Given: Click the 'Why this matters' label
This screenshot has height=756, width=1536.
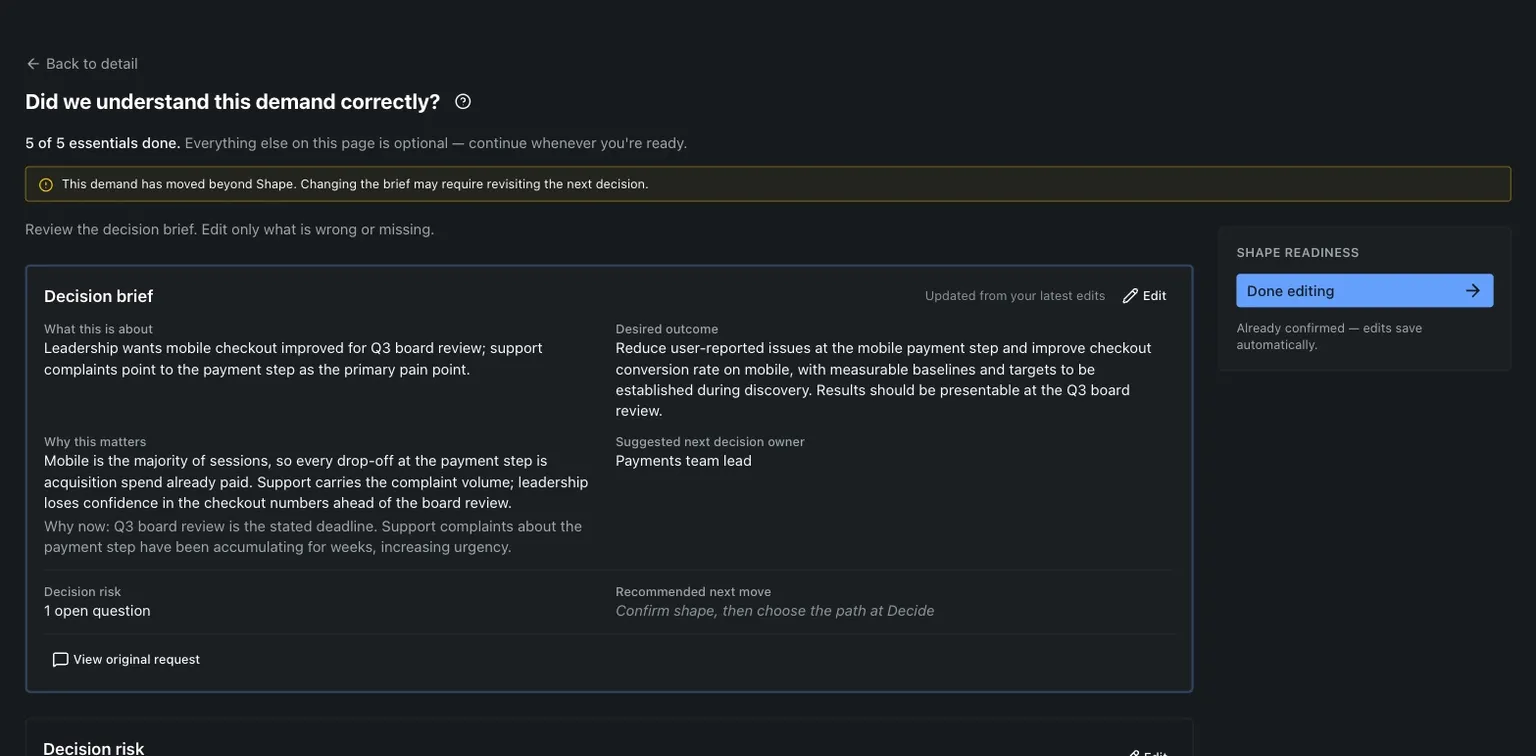Looking at the screenshot, I should pyautogui.click(x=95, y=442).
